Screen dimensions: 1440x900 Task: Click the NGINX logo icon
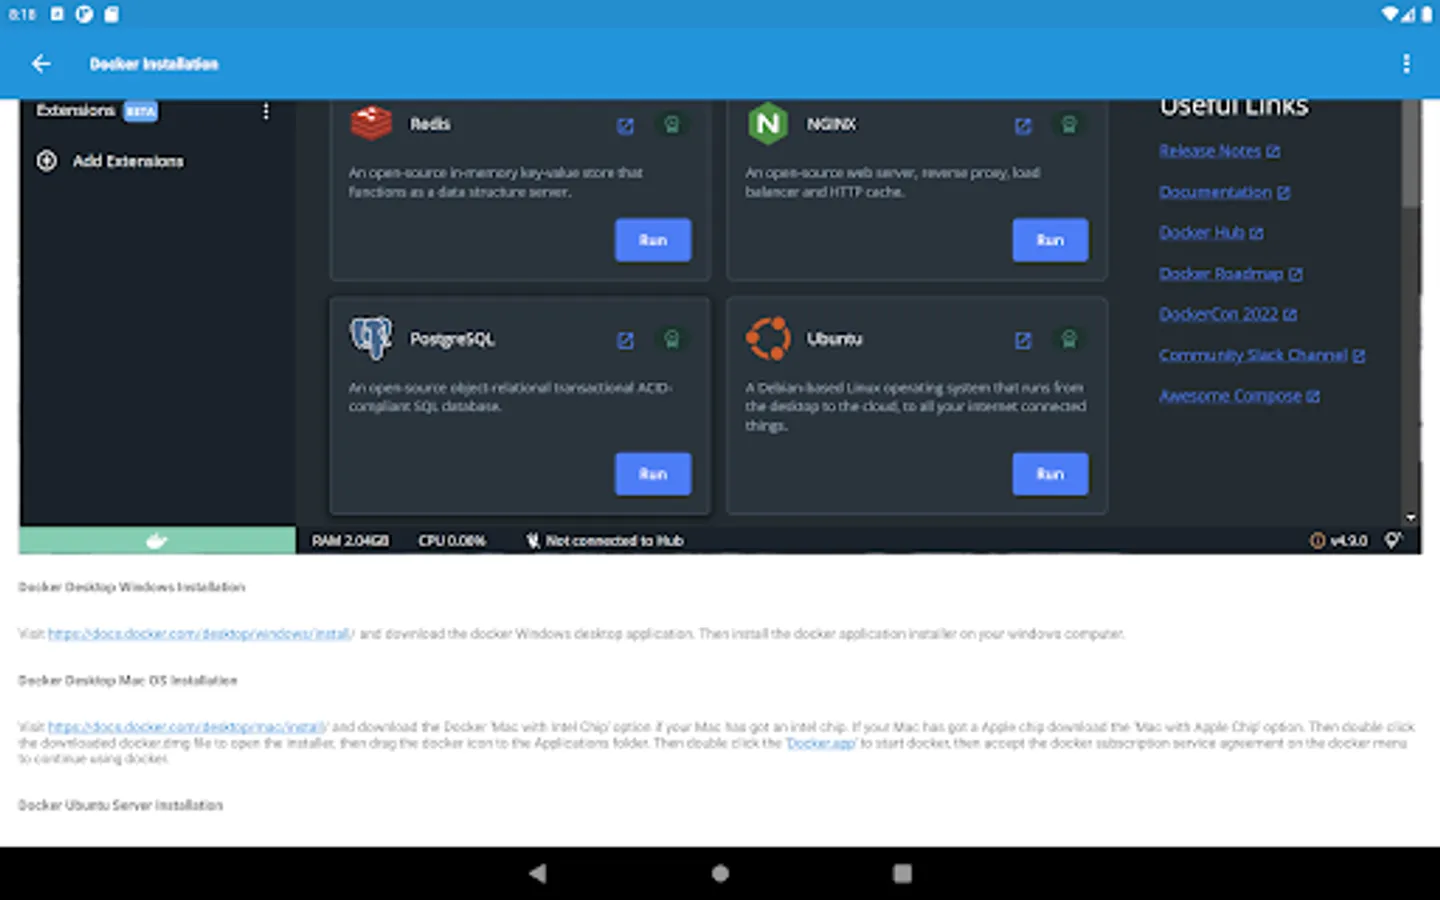[x=768, y=123]
